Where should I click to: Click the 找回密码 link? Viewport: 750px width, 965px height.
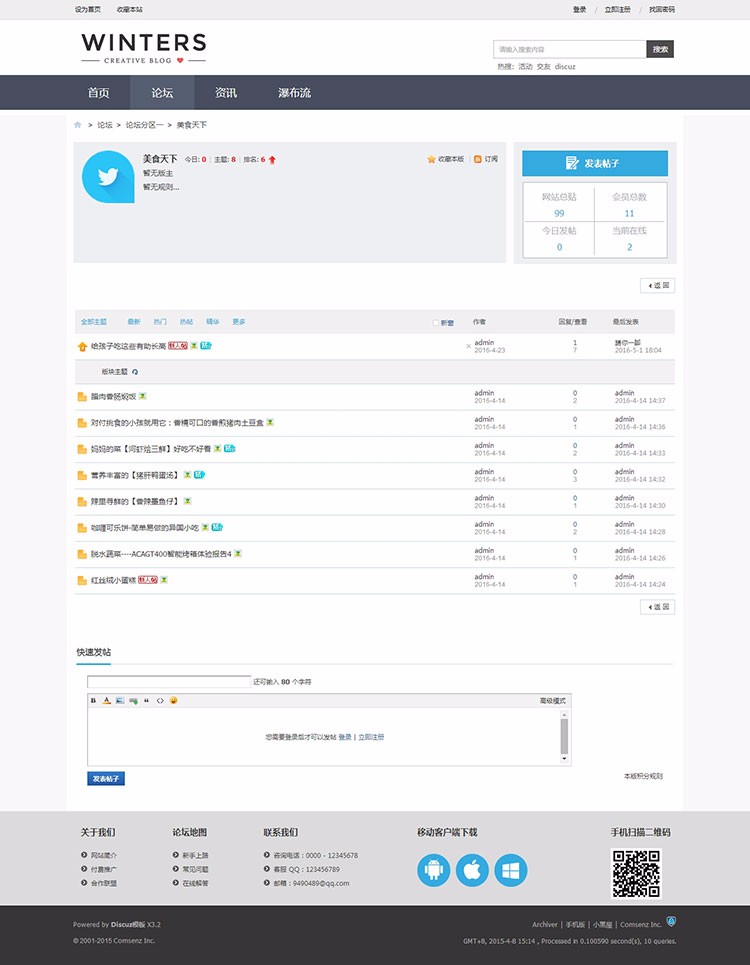662,10
